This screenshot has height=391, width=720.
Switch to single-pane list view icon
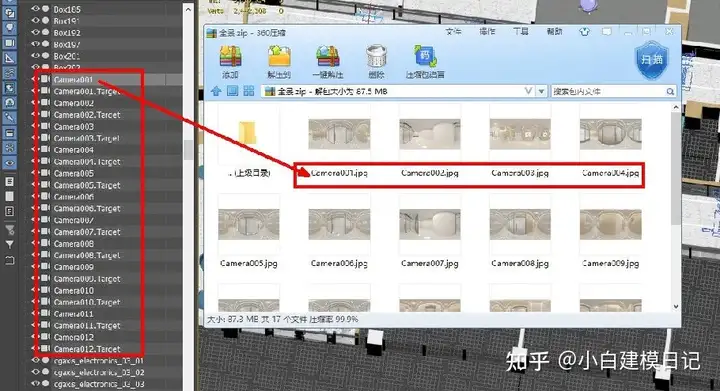(232, 91)
